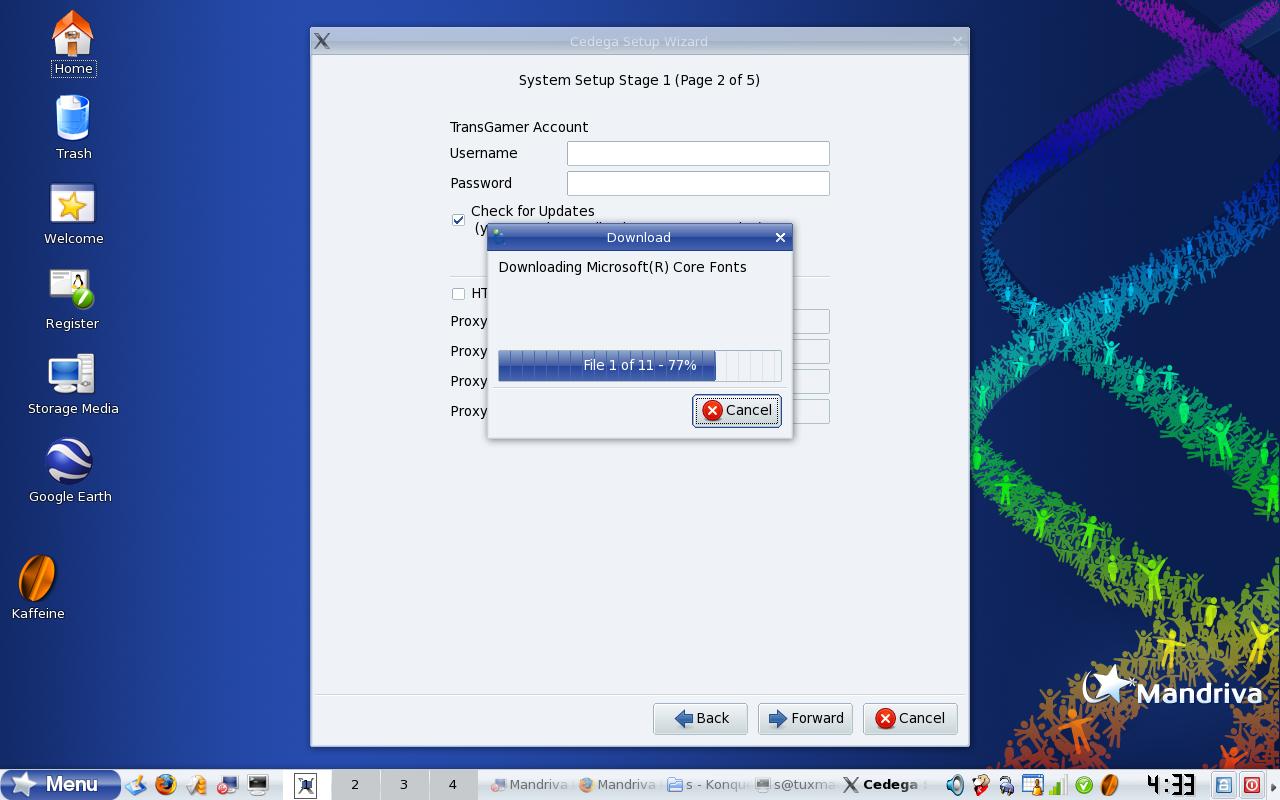The width and height of the screenshot is (1280, 800).
Task: Expand the panel hide arrow
Action: click(x=1273, y=785)
